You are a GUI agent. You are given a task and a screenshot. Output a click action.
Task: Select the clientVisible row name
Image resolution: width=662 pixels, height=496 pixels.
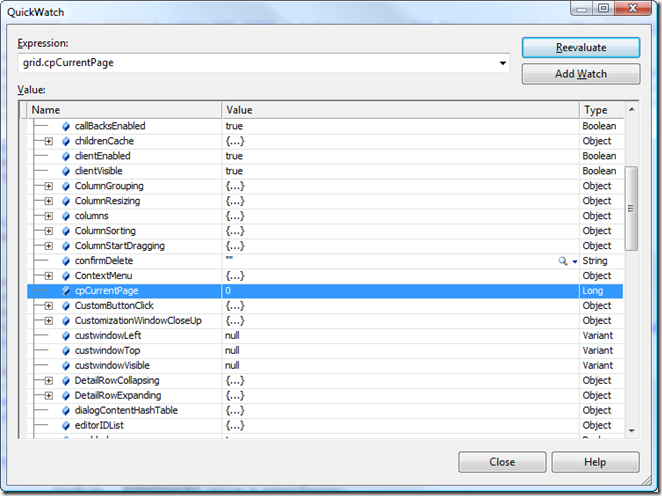[x=98, y=171]
